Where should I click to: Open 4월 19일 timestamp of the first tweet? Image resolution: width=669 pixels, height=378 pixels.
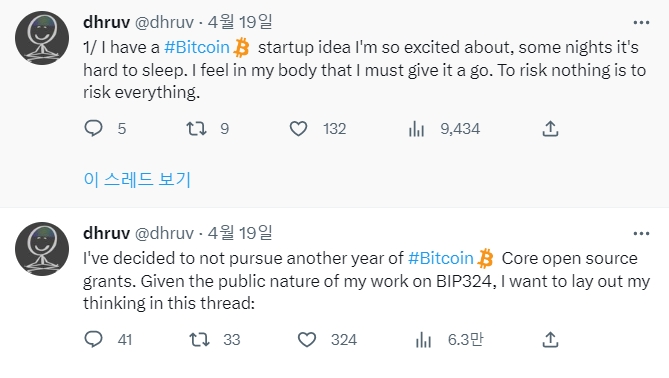pyautogui.click(x=240, y=22)
